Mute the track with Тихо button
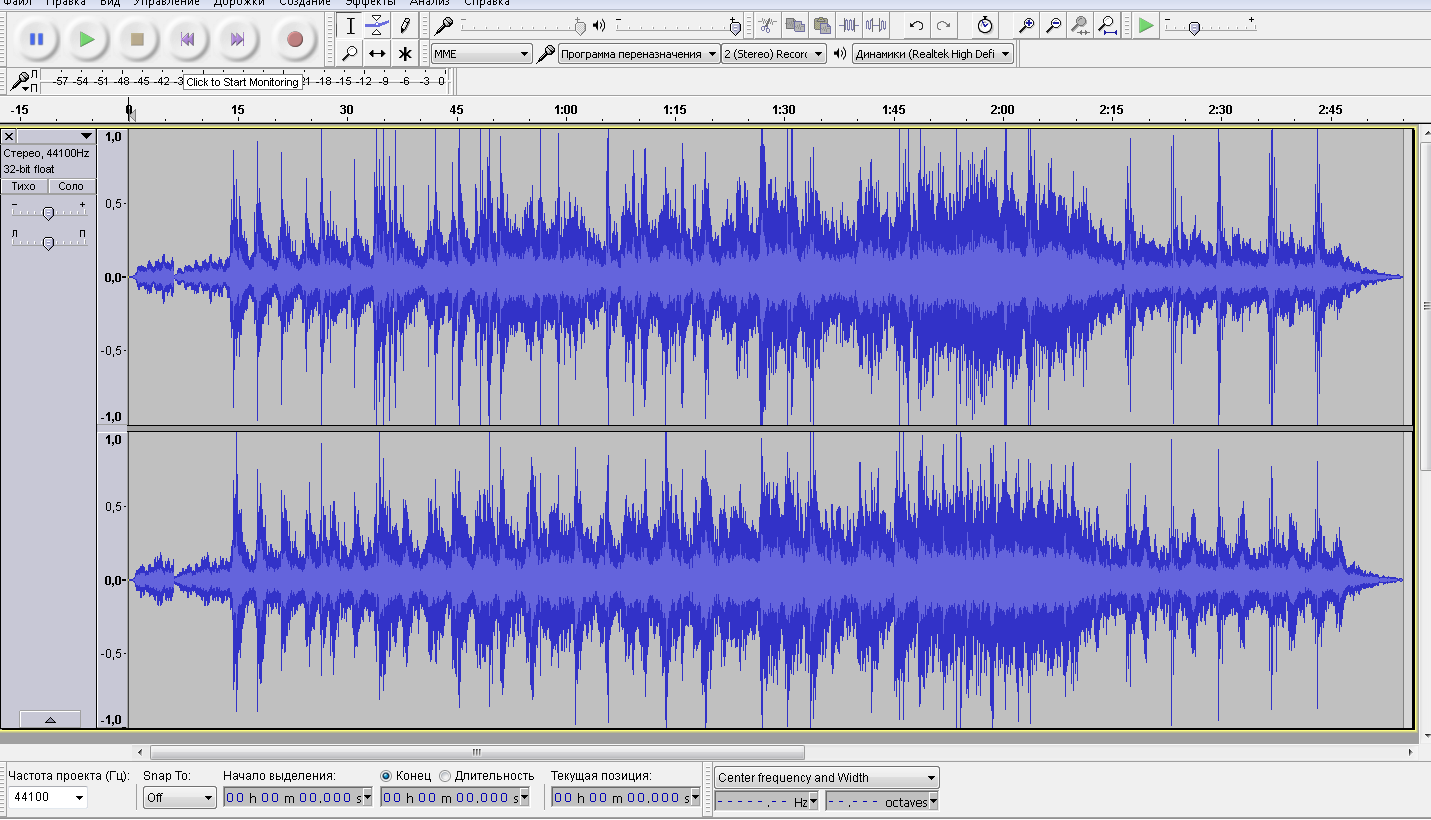 24,186
